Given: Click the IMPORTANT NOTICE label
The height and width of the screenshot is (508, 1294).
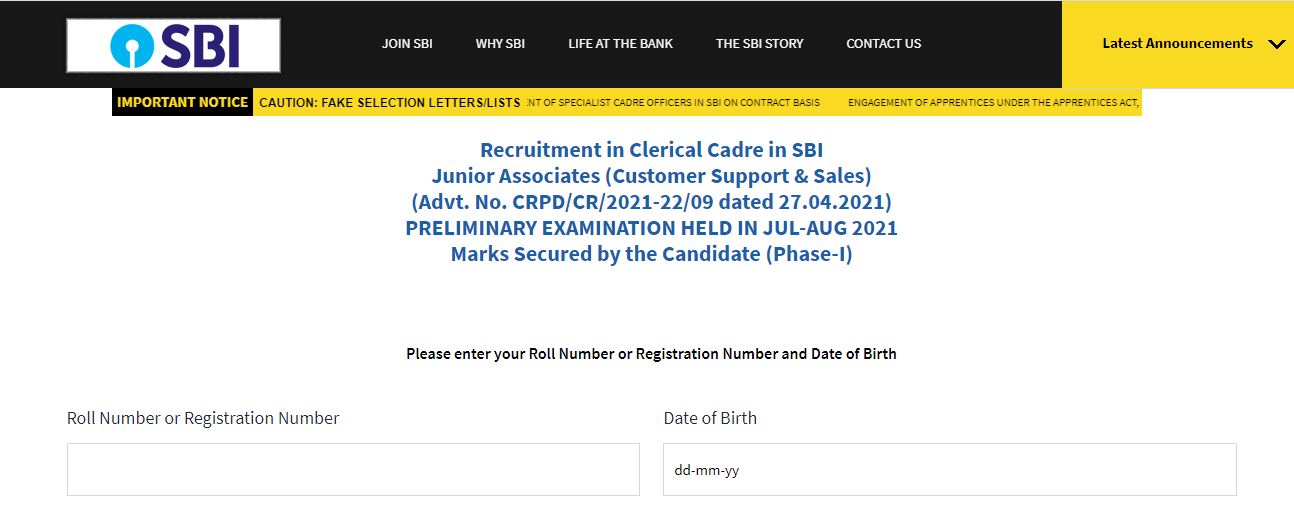Looking at the screenshot, I should [182, 102].
